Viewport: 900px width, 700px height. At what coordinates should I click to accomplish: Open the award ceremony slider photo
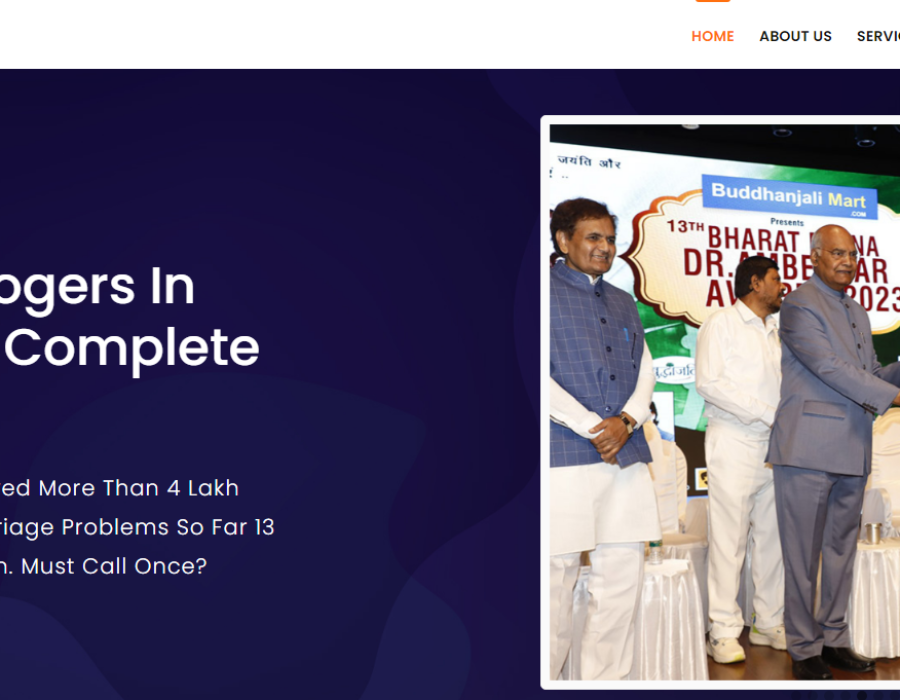click(x=724, y=402)
